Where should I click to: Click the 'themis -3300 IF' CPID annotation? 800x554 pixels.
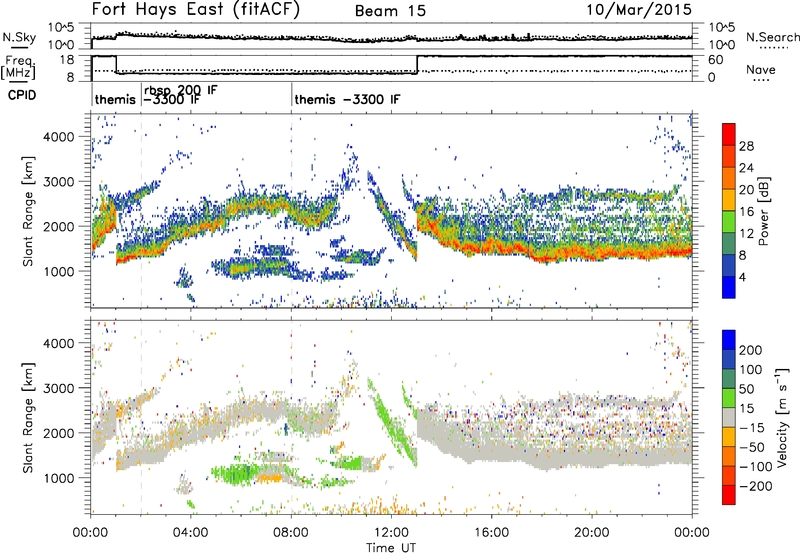(347, 99)
